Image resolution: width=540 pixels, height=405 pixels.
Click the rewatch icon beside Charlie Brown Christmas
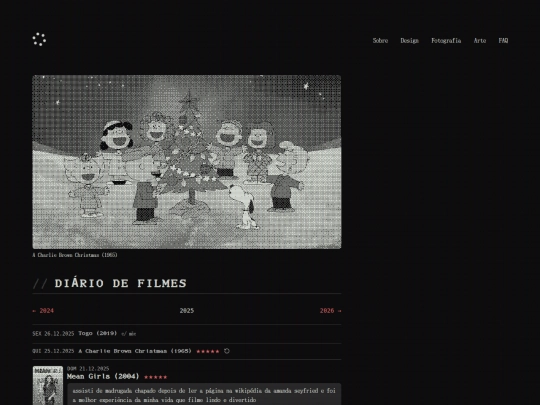click(x=227, y=351)
